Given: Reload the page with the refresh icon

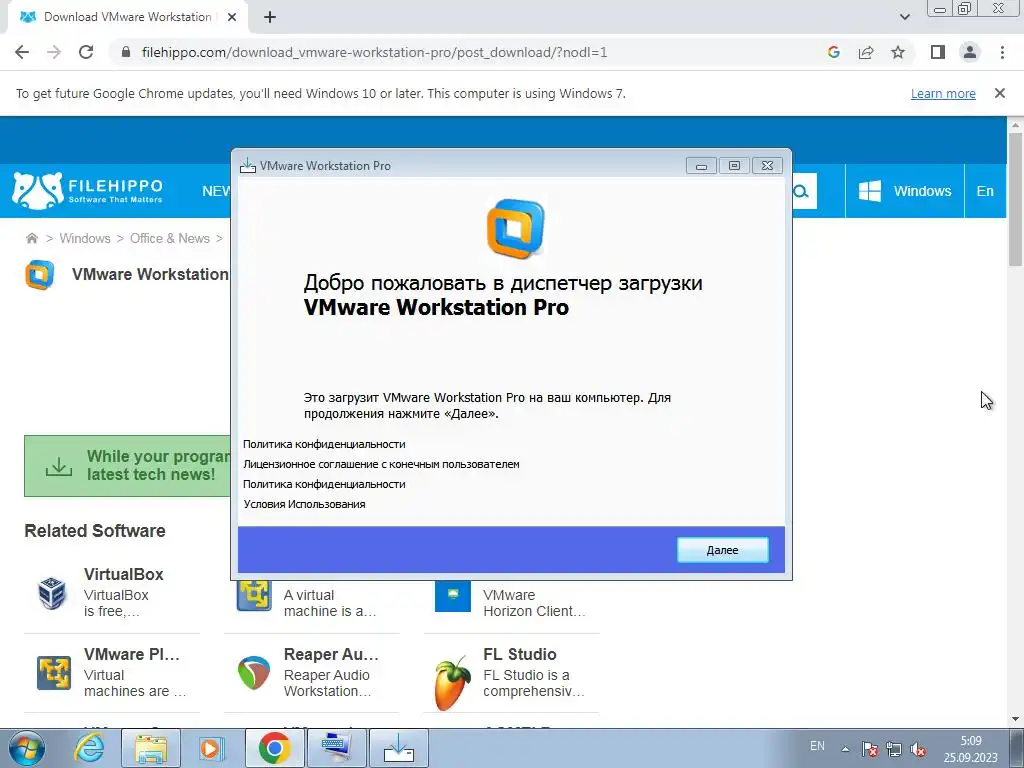Looking at the screenshot, I should (x=86, y=52).
